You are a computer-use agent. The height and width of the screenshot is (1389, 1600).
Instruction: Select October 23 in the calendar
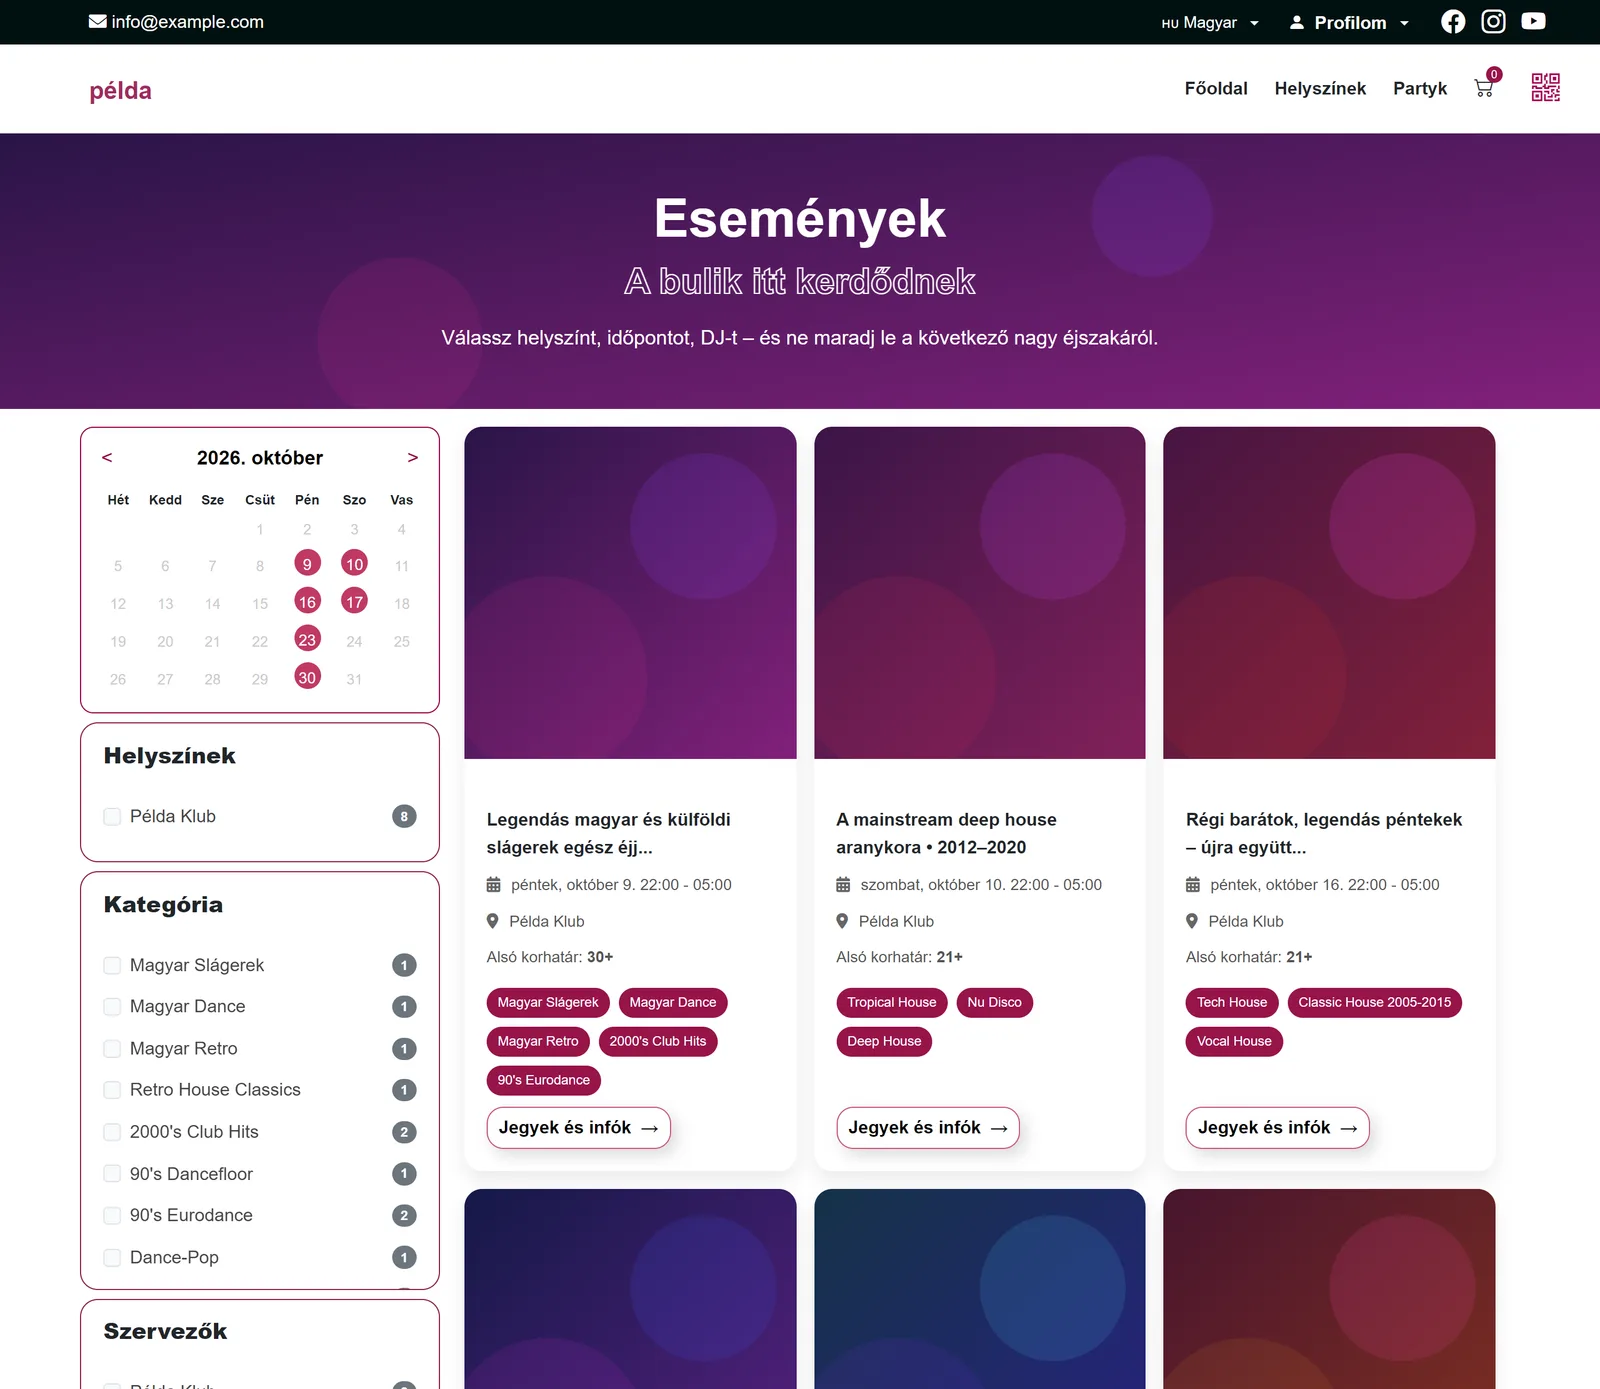point(307,639)
